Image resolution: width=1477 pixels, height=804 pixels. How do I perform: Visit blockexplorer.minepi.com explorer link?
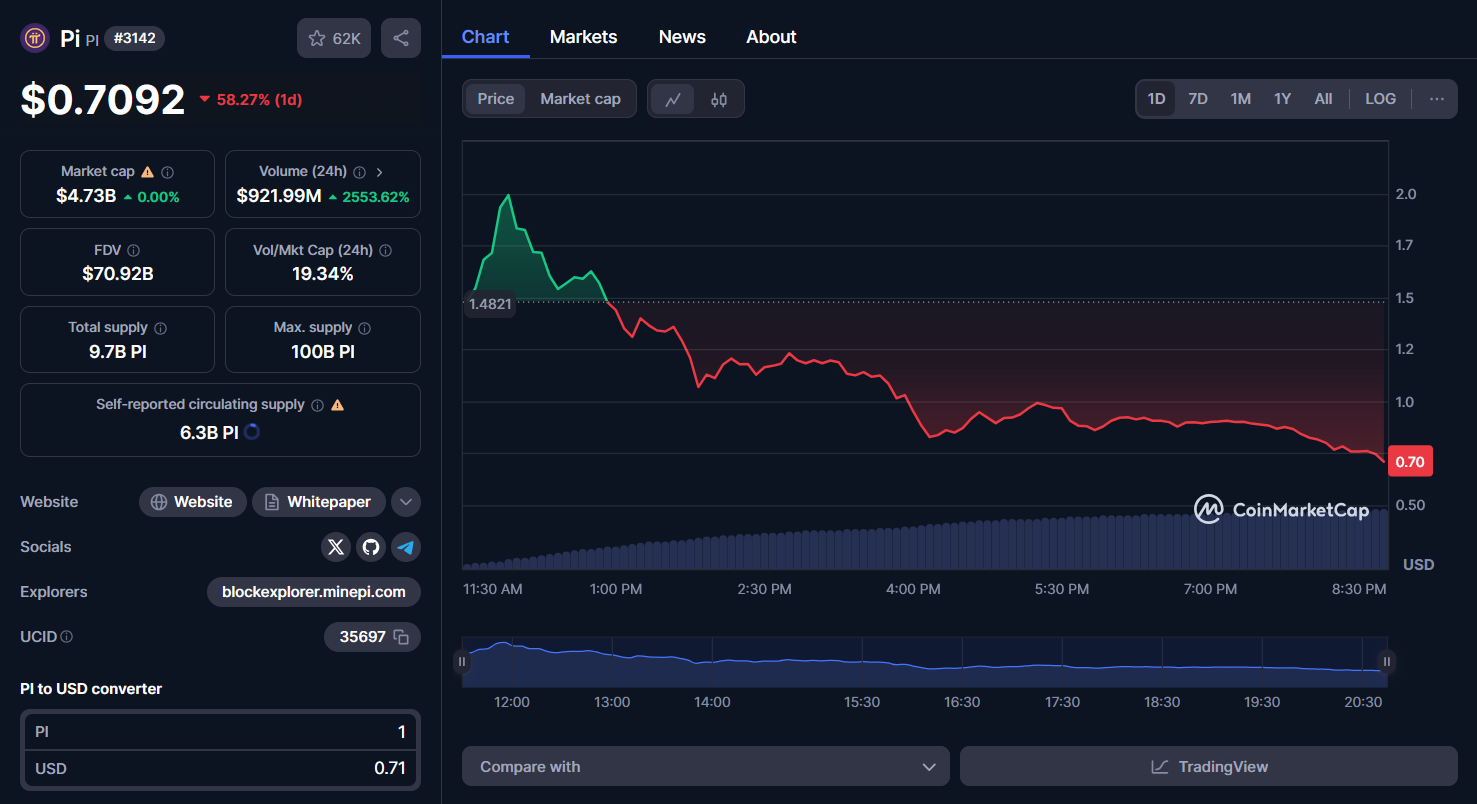pyautogui.click(x=313, y=592)
